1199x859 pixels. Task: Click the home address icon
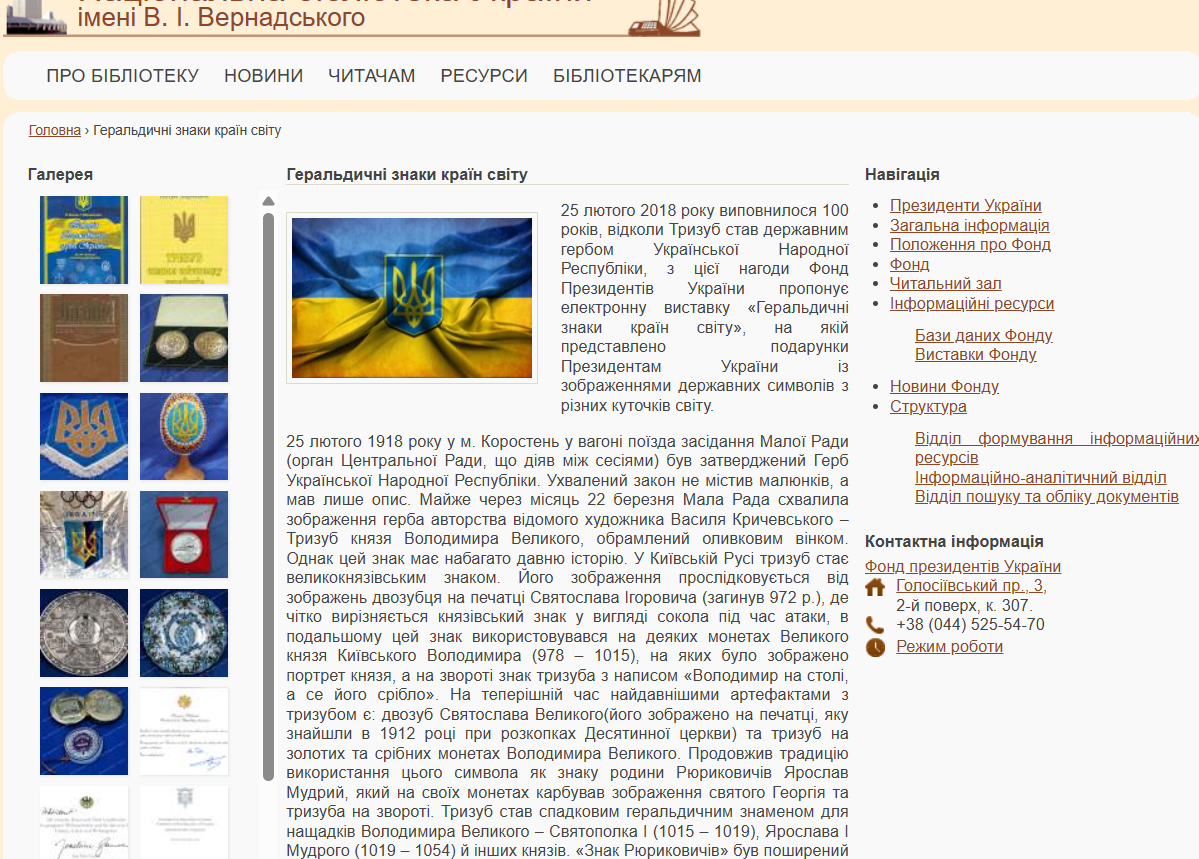coord(875,587)
